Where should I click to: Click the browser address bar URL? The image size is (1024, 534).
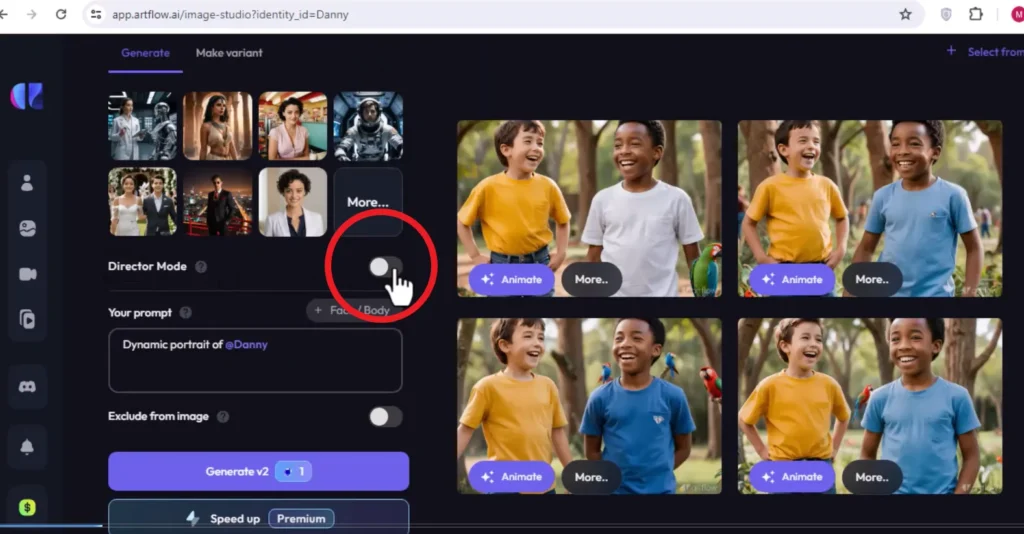[x=230, y=14]
